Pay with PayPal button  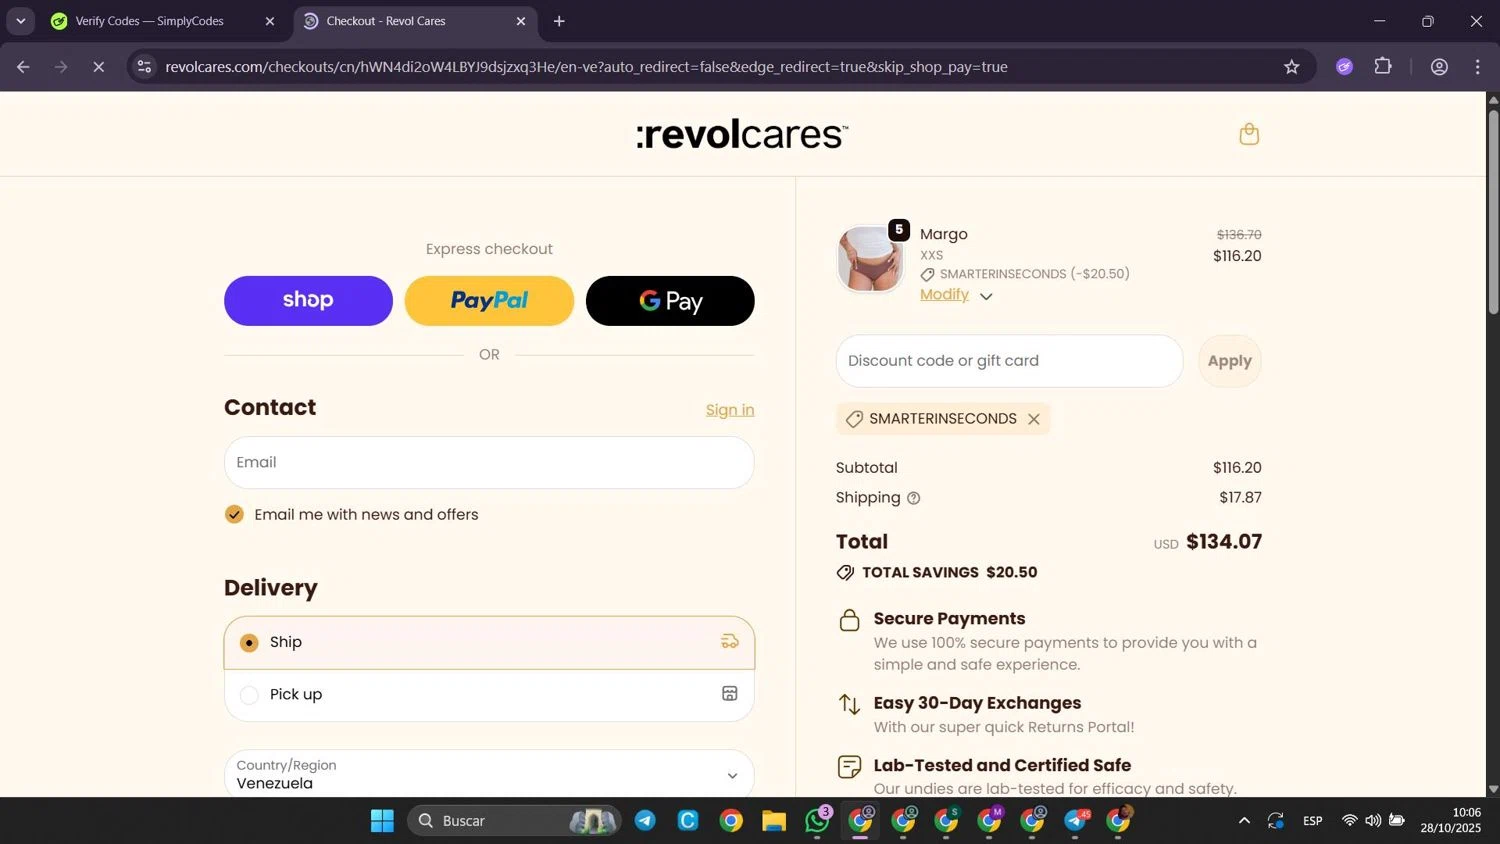[x=489, y=301]
